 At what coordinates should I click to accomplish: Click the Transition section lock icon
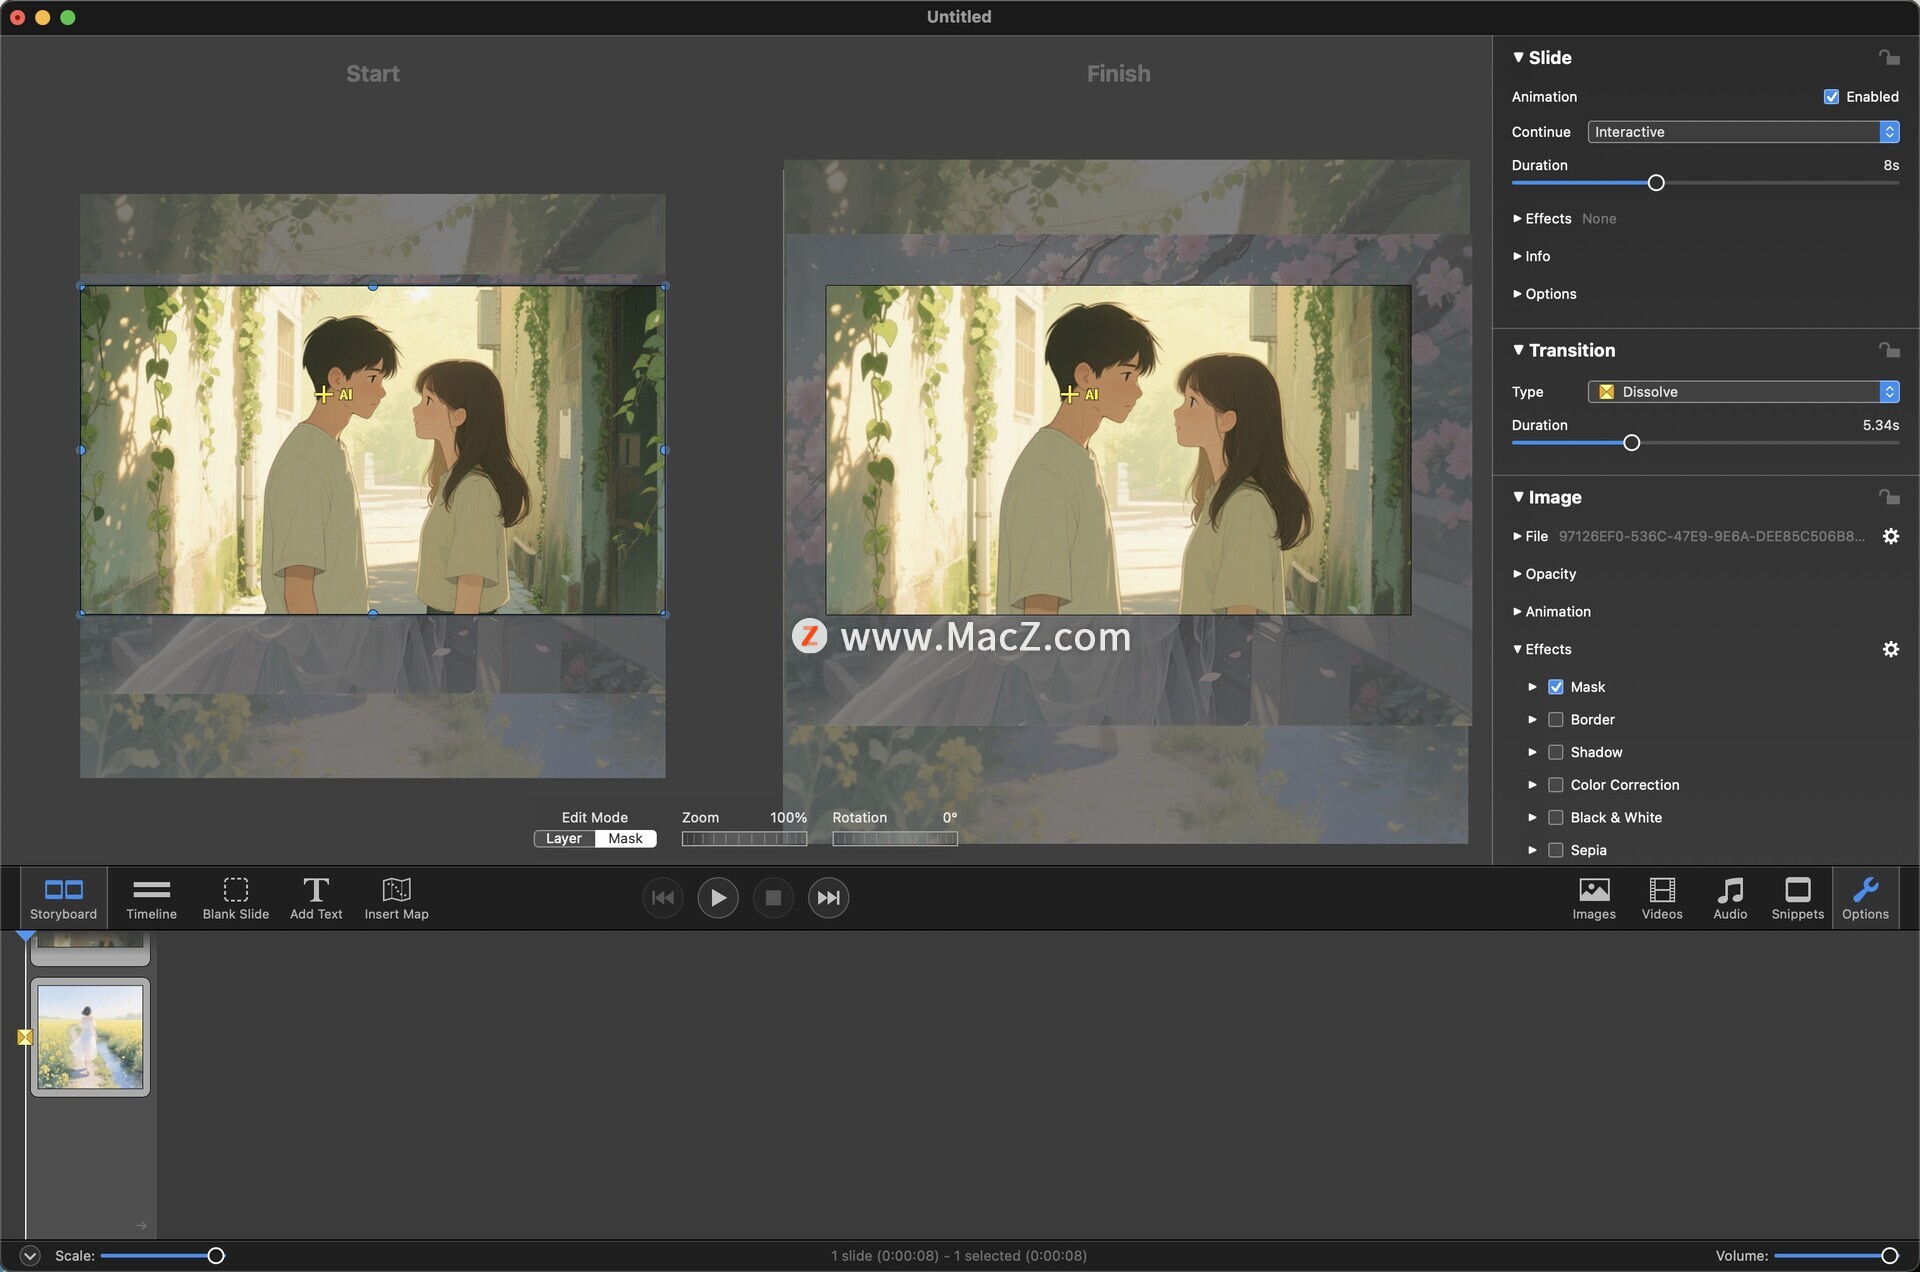tap(1888, 349)
